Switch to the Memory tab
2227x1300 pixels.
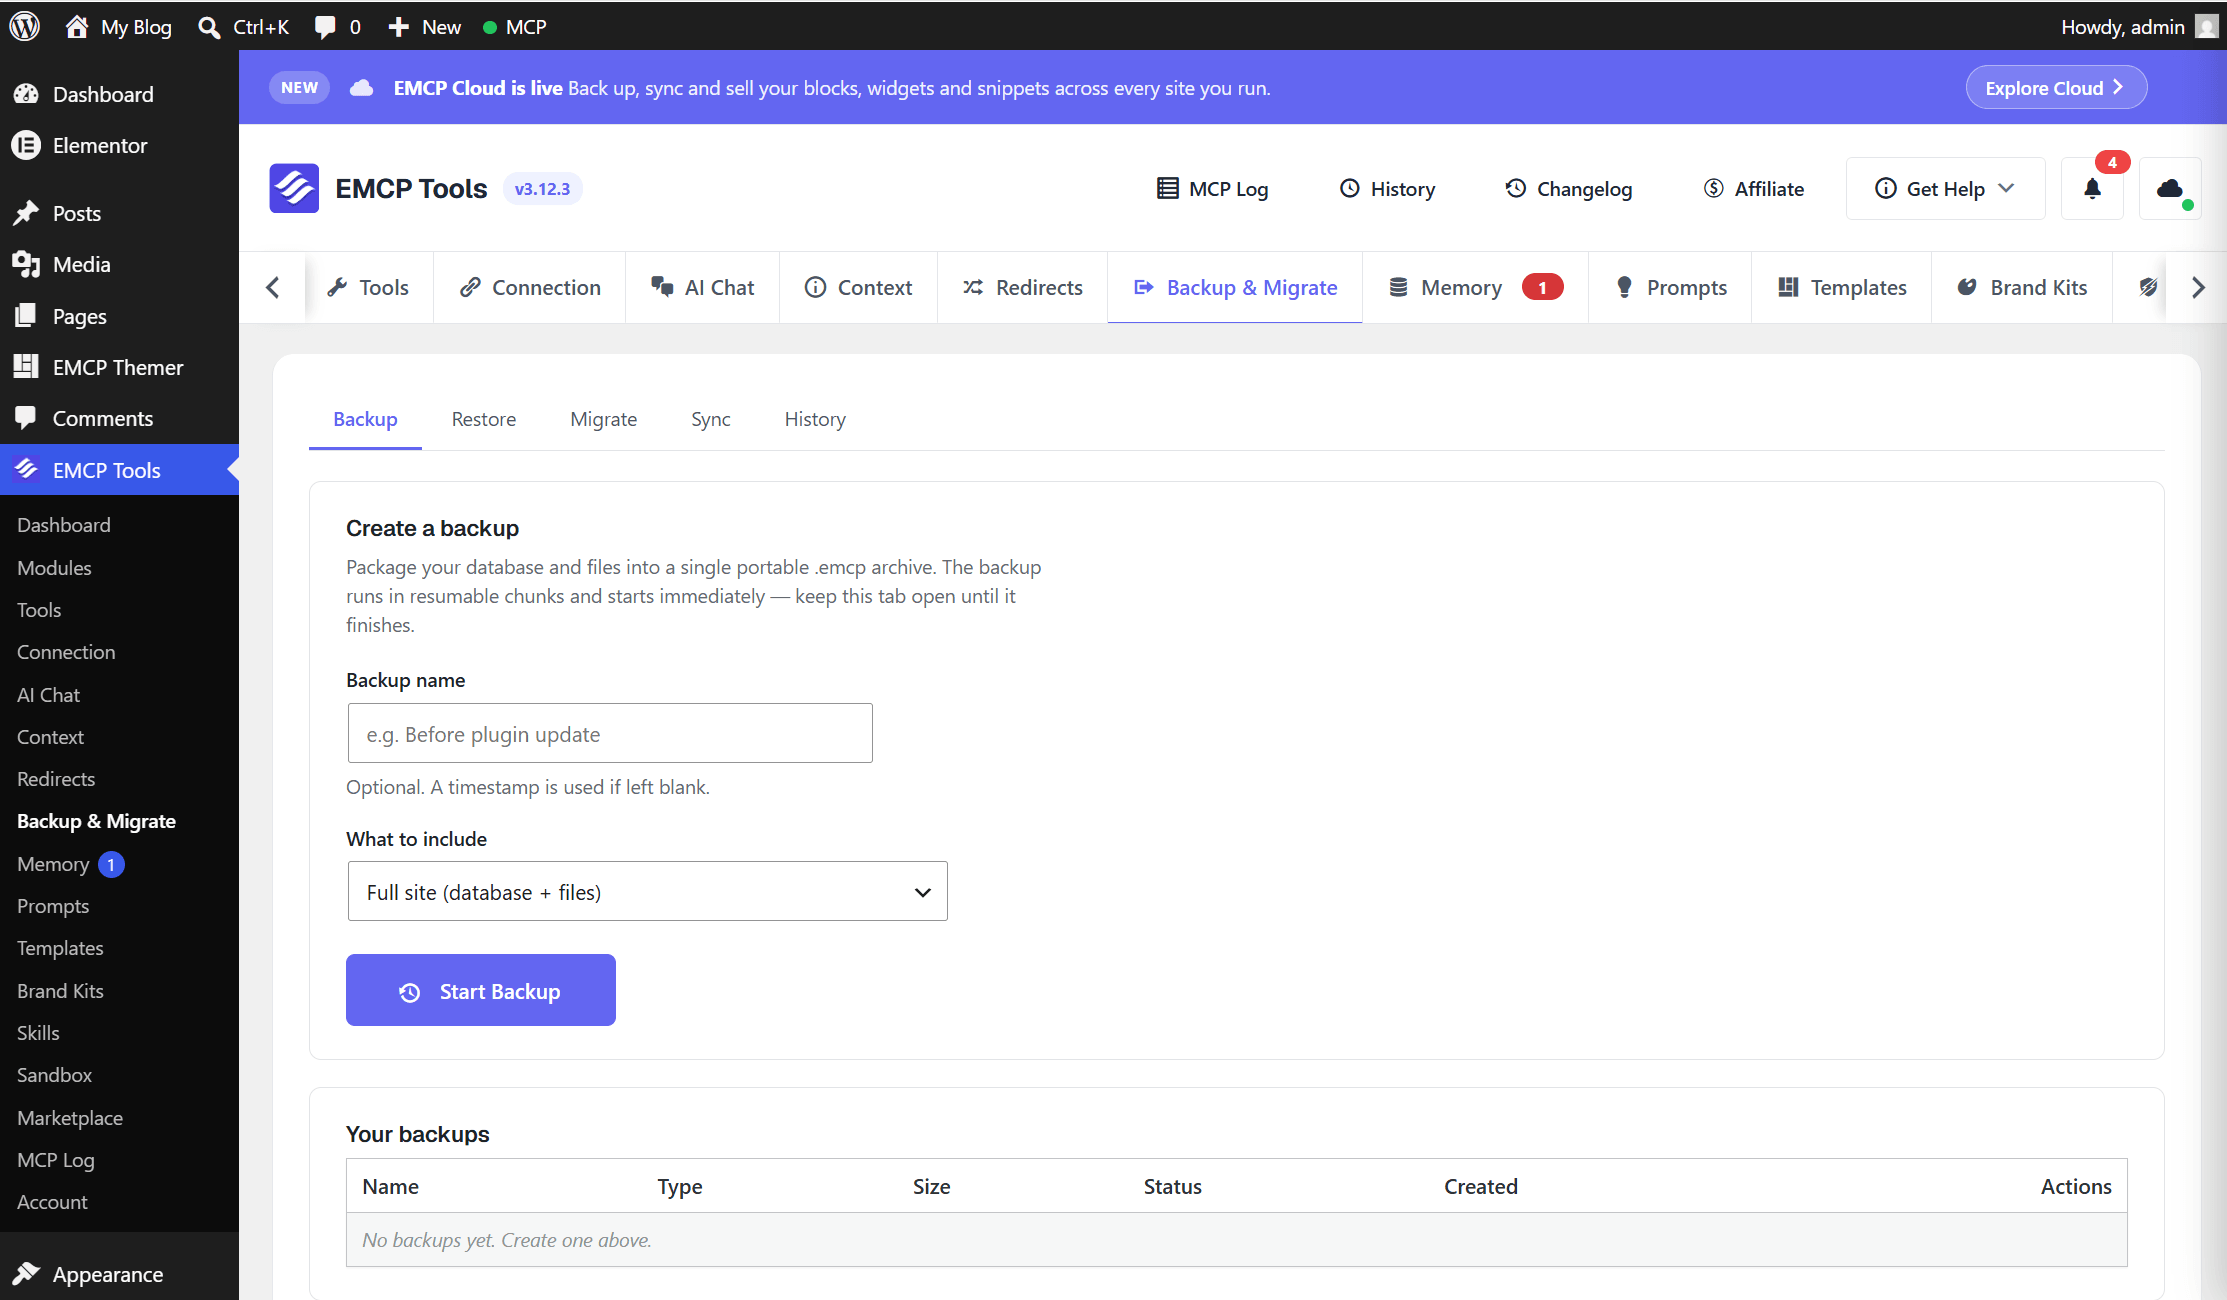pyautogui.click(x=1475, y=287)
